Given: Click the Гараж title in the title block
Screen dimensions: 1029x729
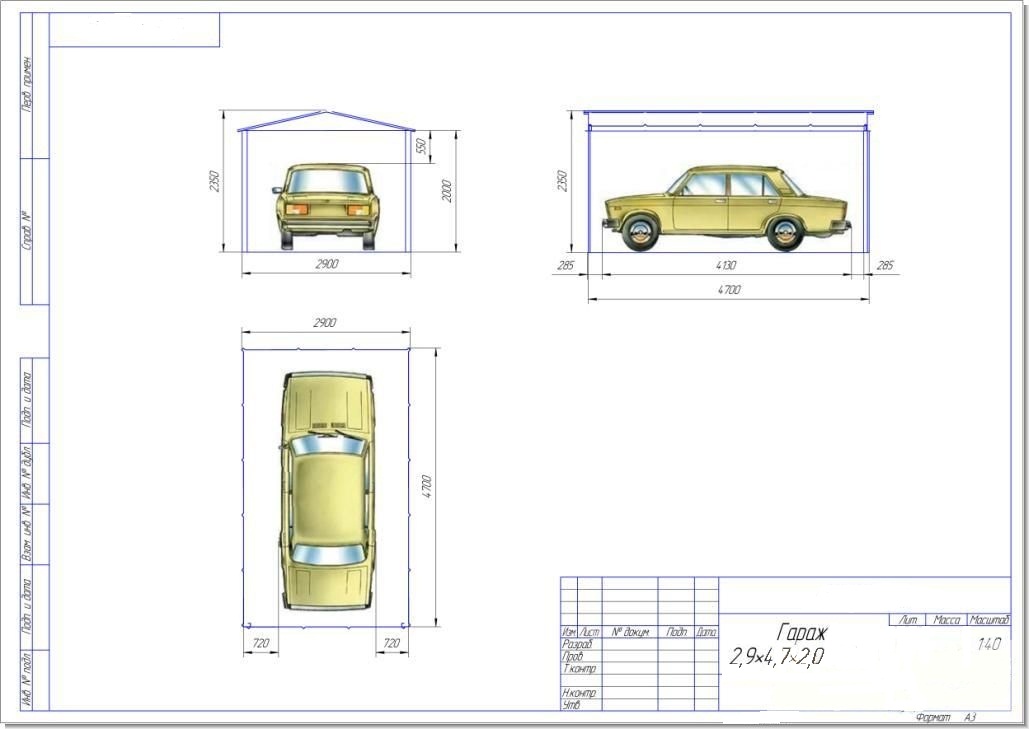Looking at the screenshot, I should pyautogui.click(x=801, y=632).
